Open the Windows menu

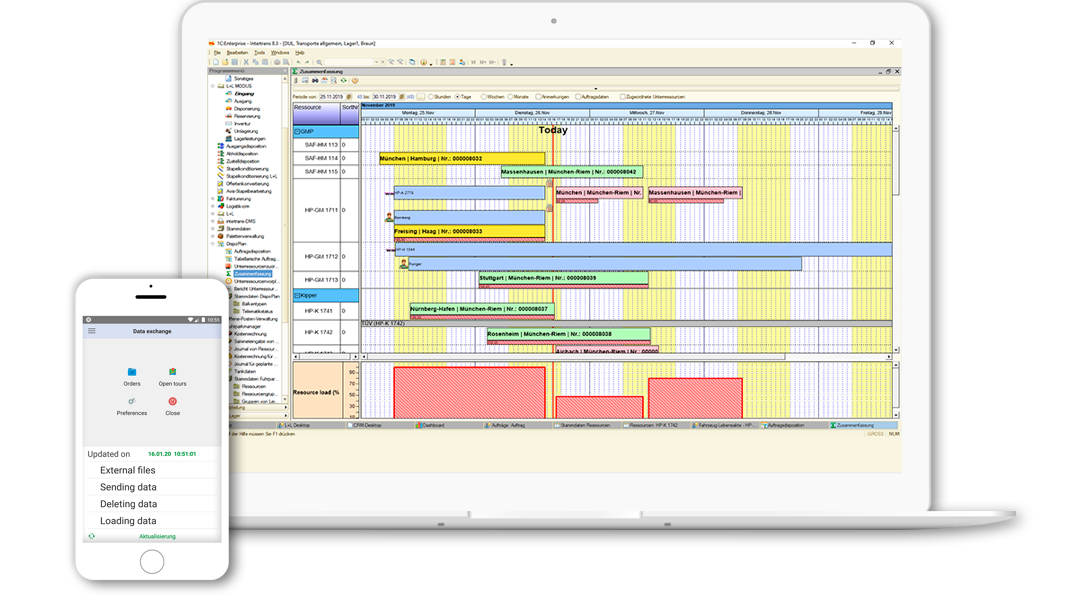click(280, 52)
